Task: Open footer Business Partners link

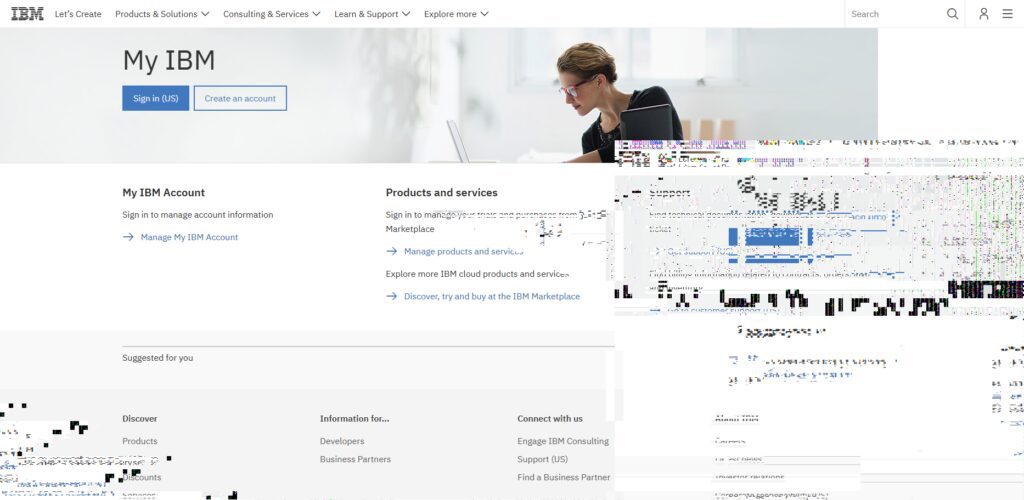Action: 355,460
